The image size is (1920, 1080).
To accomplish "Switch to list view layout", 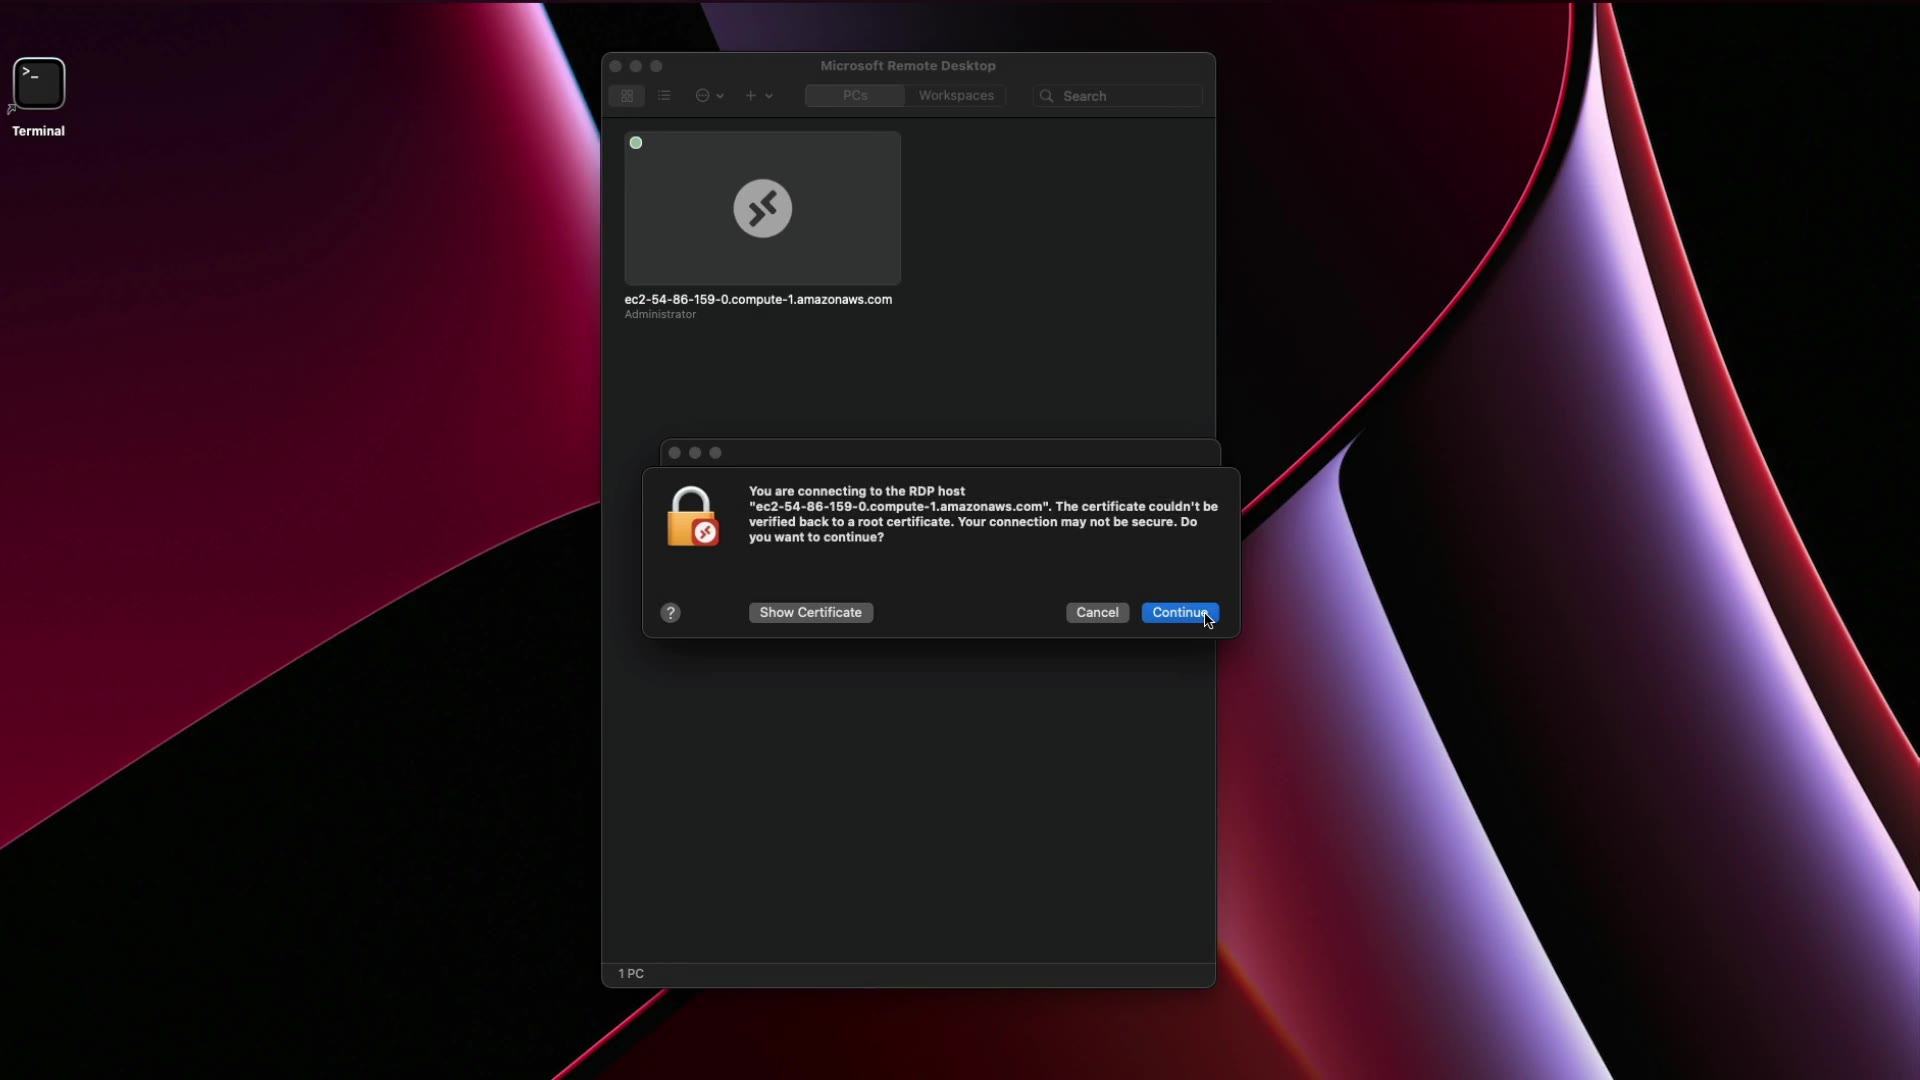I will pyautogui.click(x=664, y=96).
